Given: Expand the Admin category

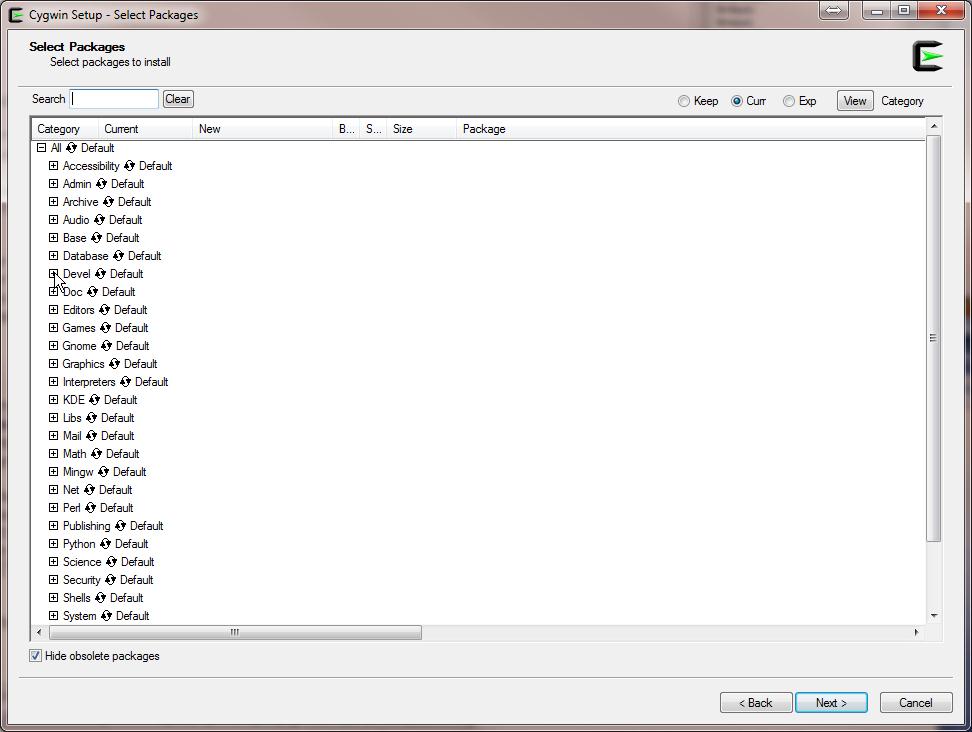Looking at the screenshot, I should [x=53, y=184].
